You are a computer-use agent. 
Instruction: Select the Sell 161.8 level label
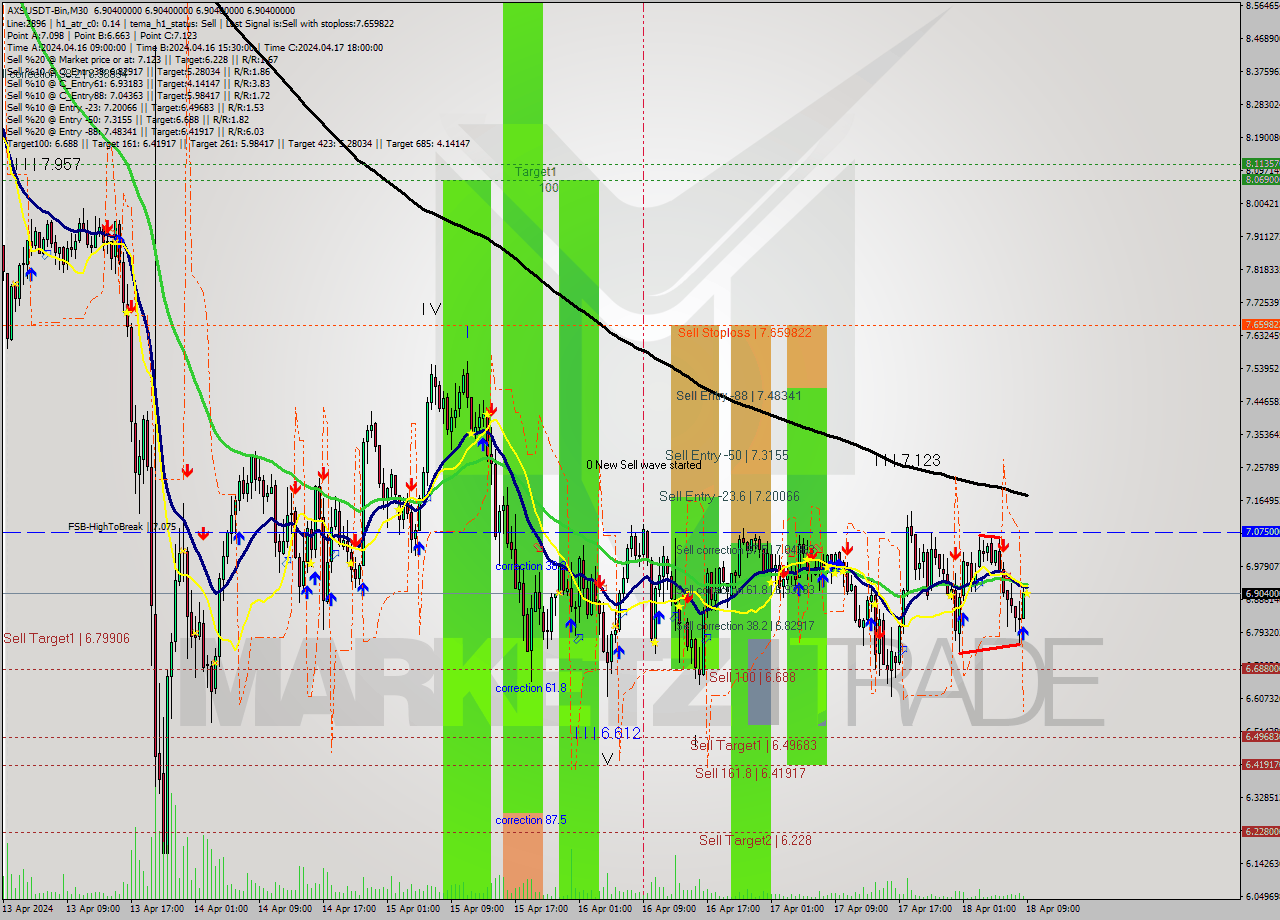pos(750,773)
